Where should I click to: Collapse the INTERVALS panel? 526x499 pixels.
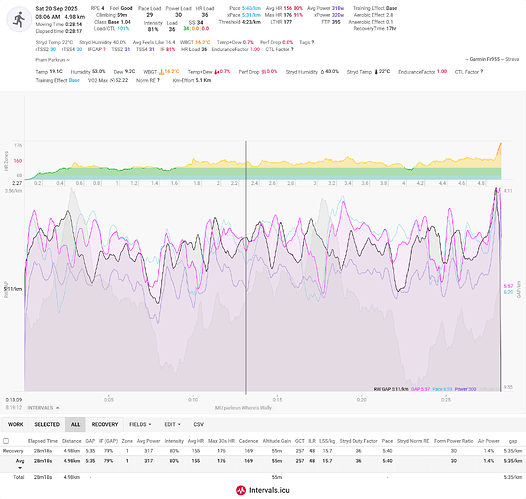tap(44, 408)
